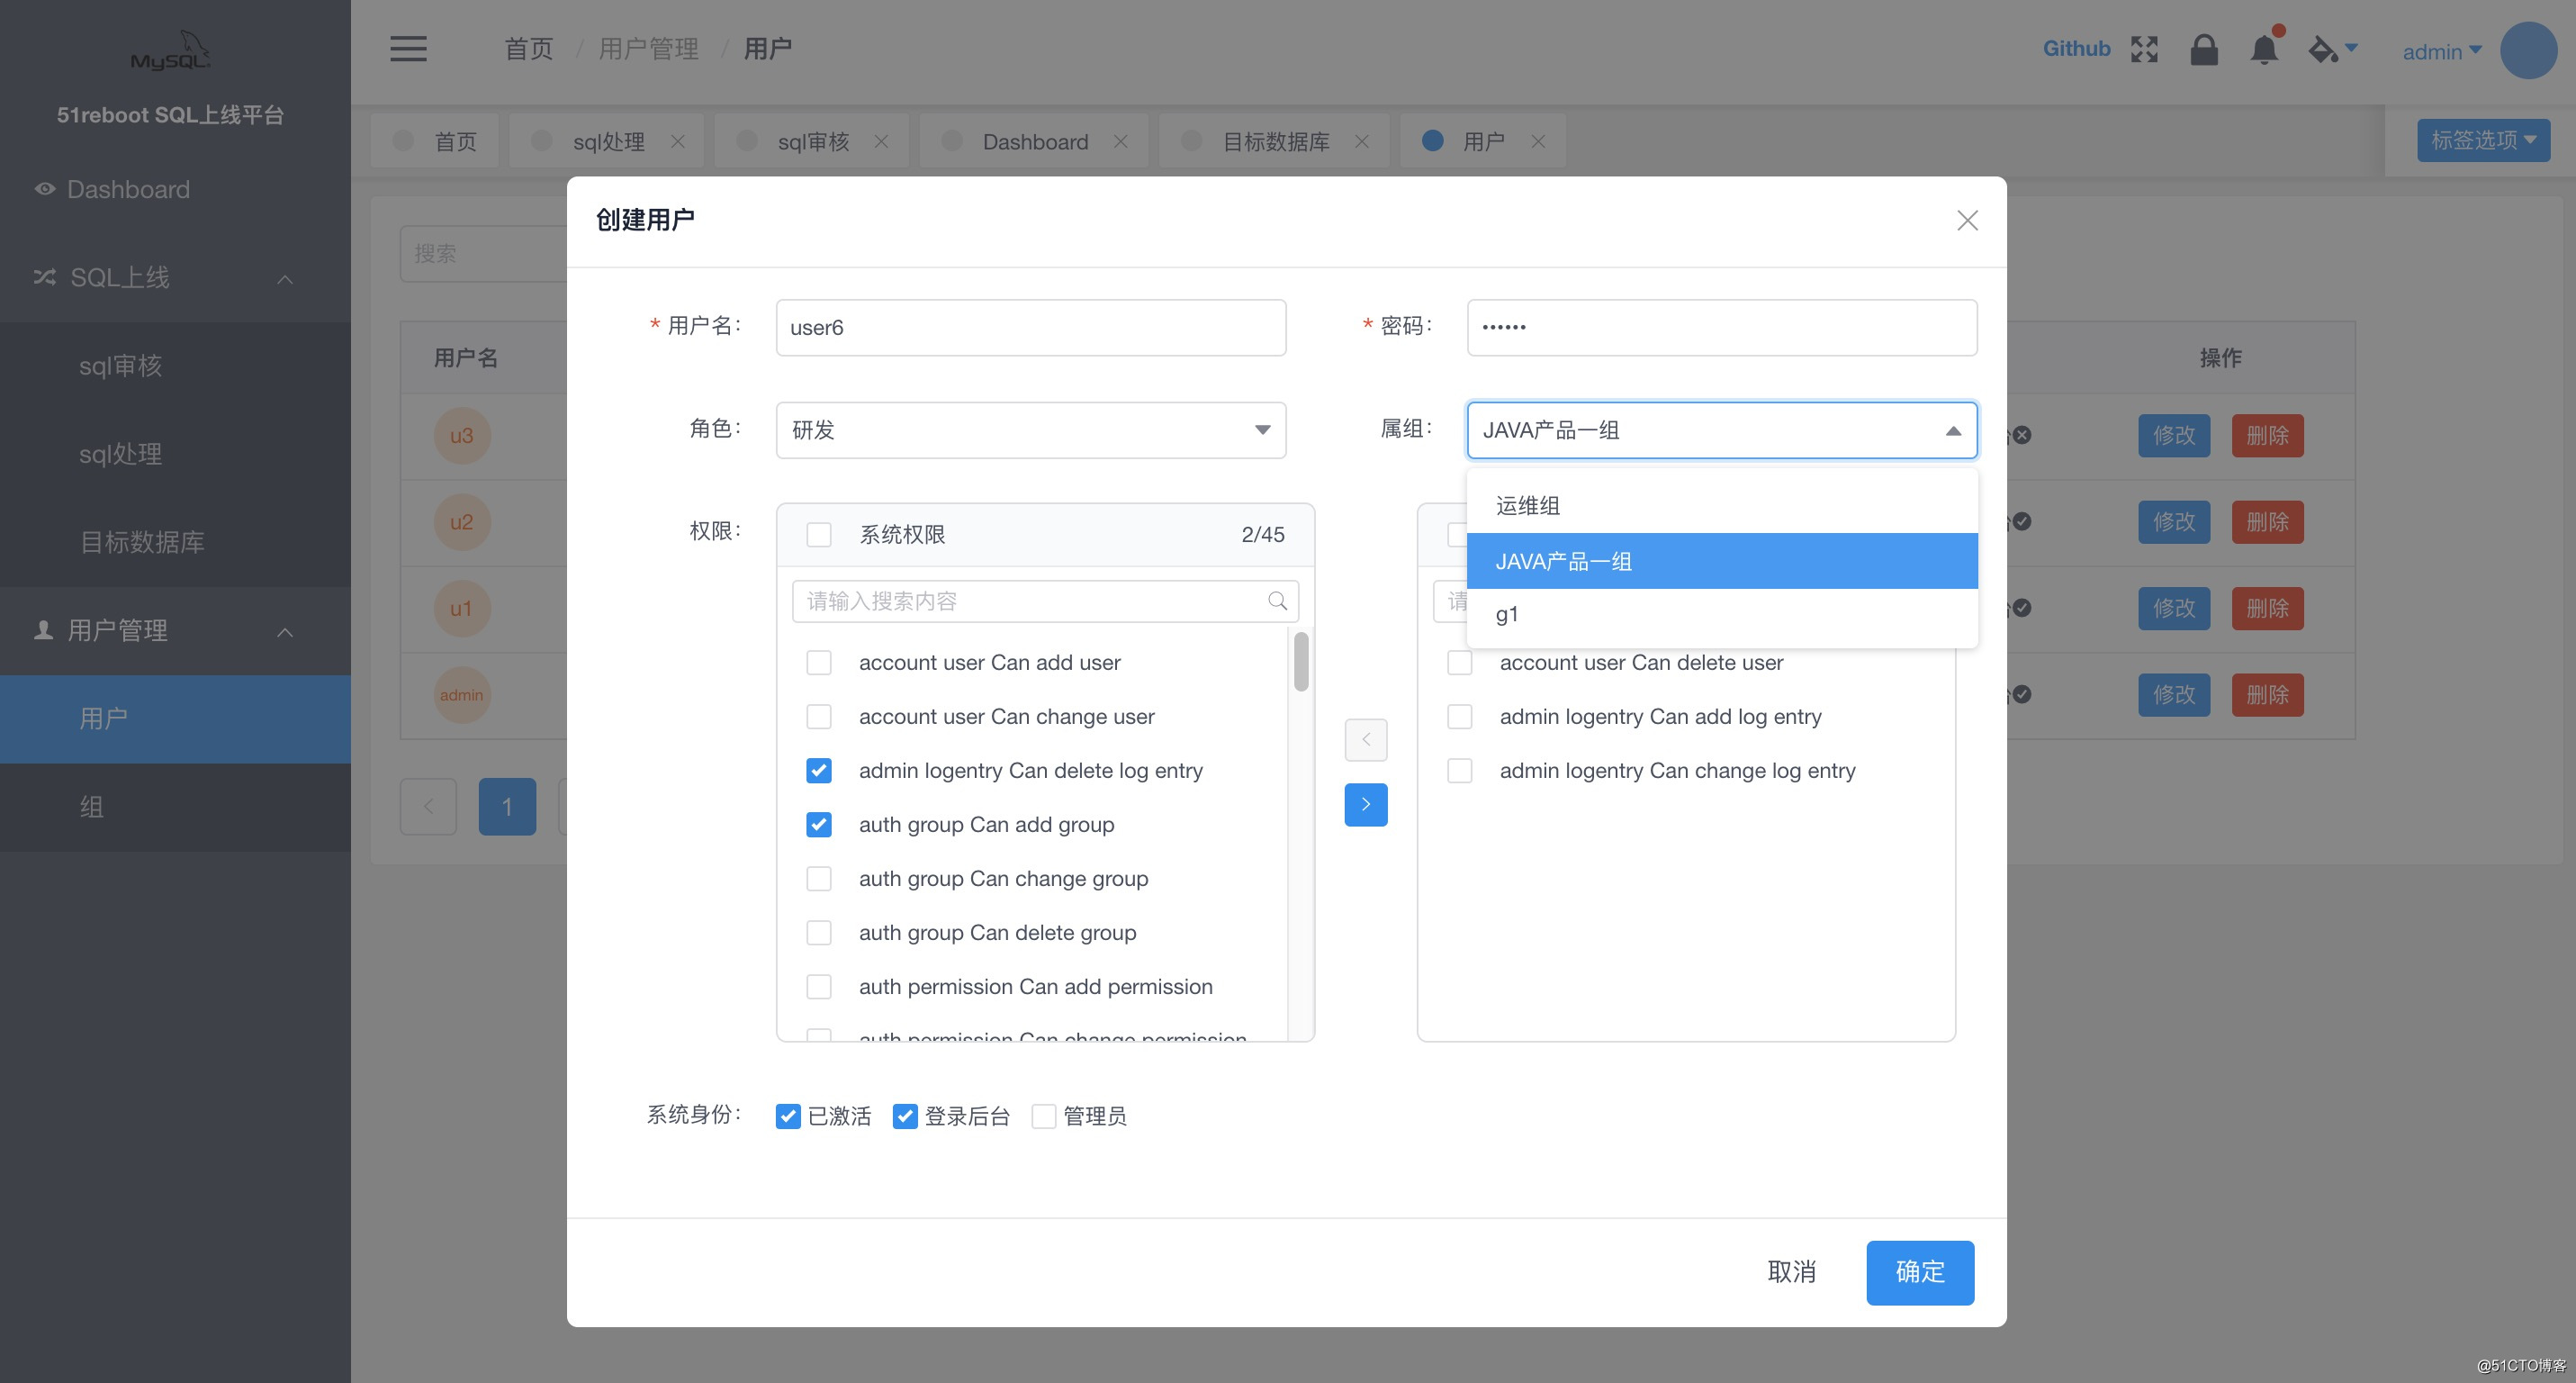The height and width of the screenshot is (1383, 2576).
Task: Click the previous page arrow in pagination
Action: click(x=428, y=806)
